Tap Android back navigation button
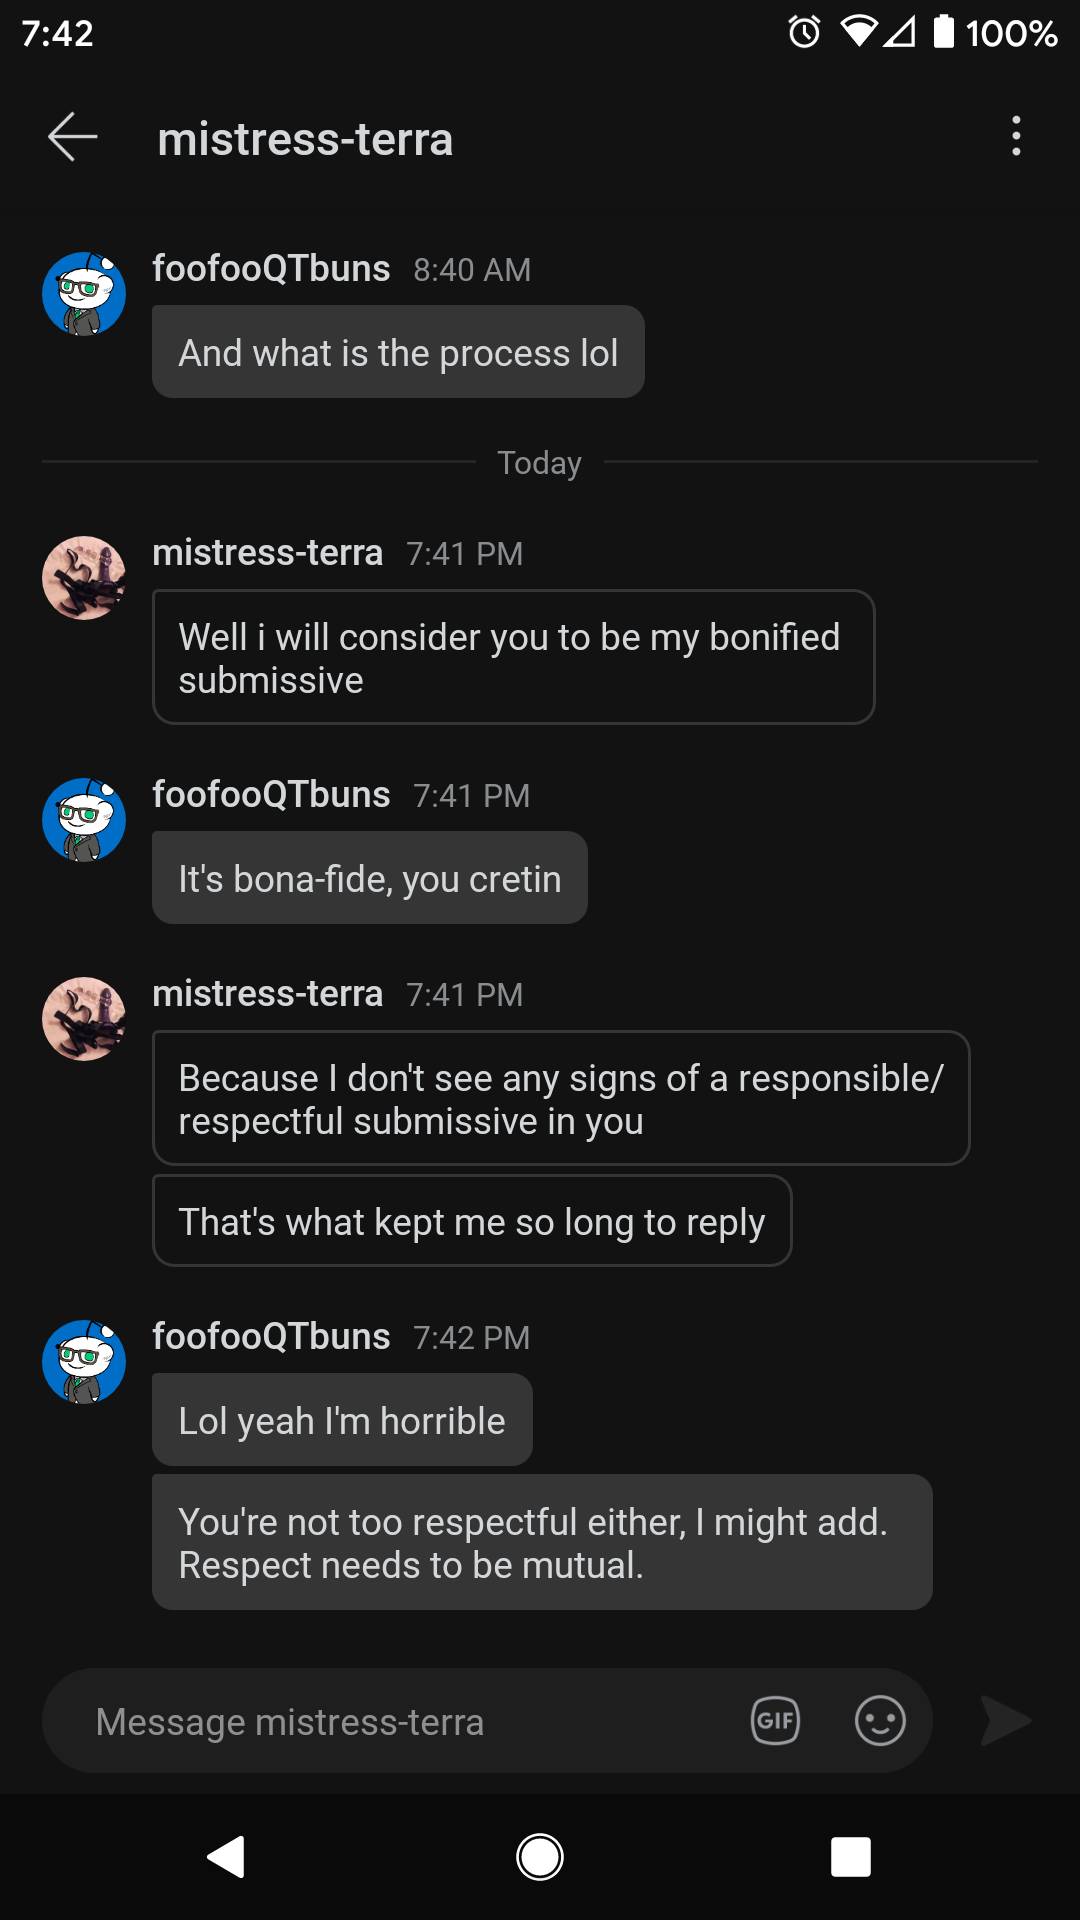Screen dimensions: 1080x1920 click(x=227, y=1857)
